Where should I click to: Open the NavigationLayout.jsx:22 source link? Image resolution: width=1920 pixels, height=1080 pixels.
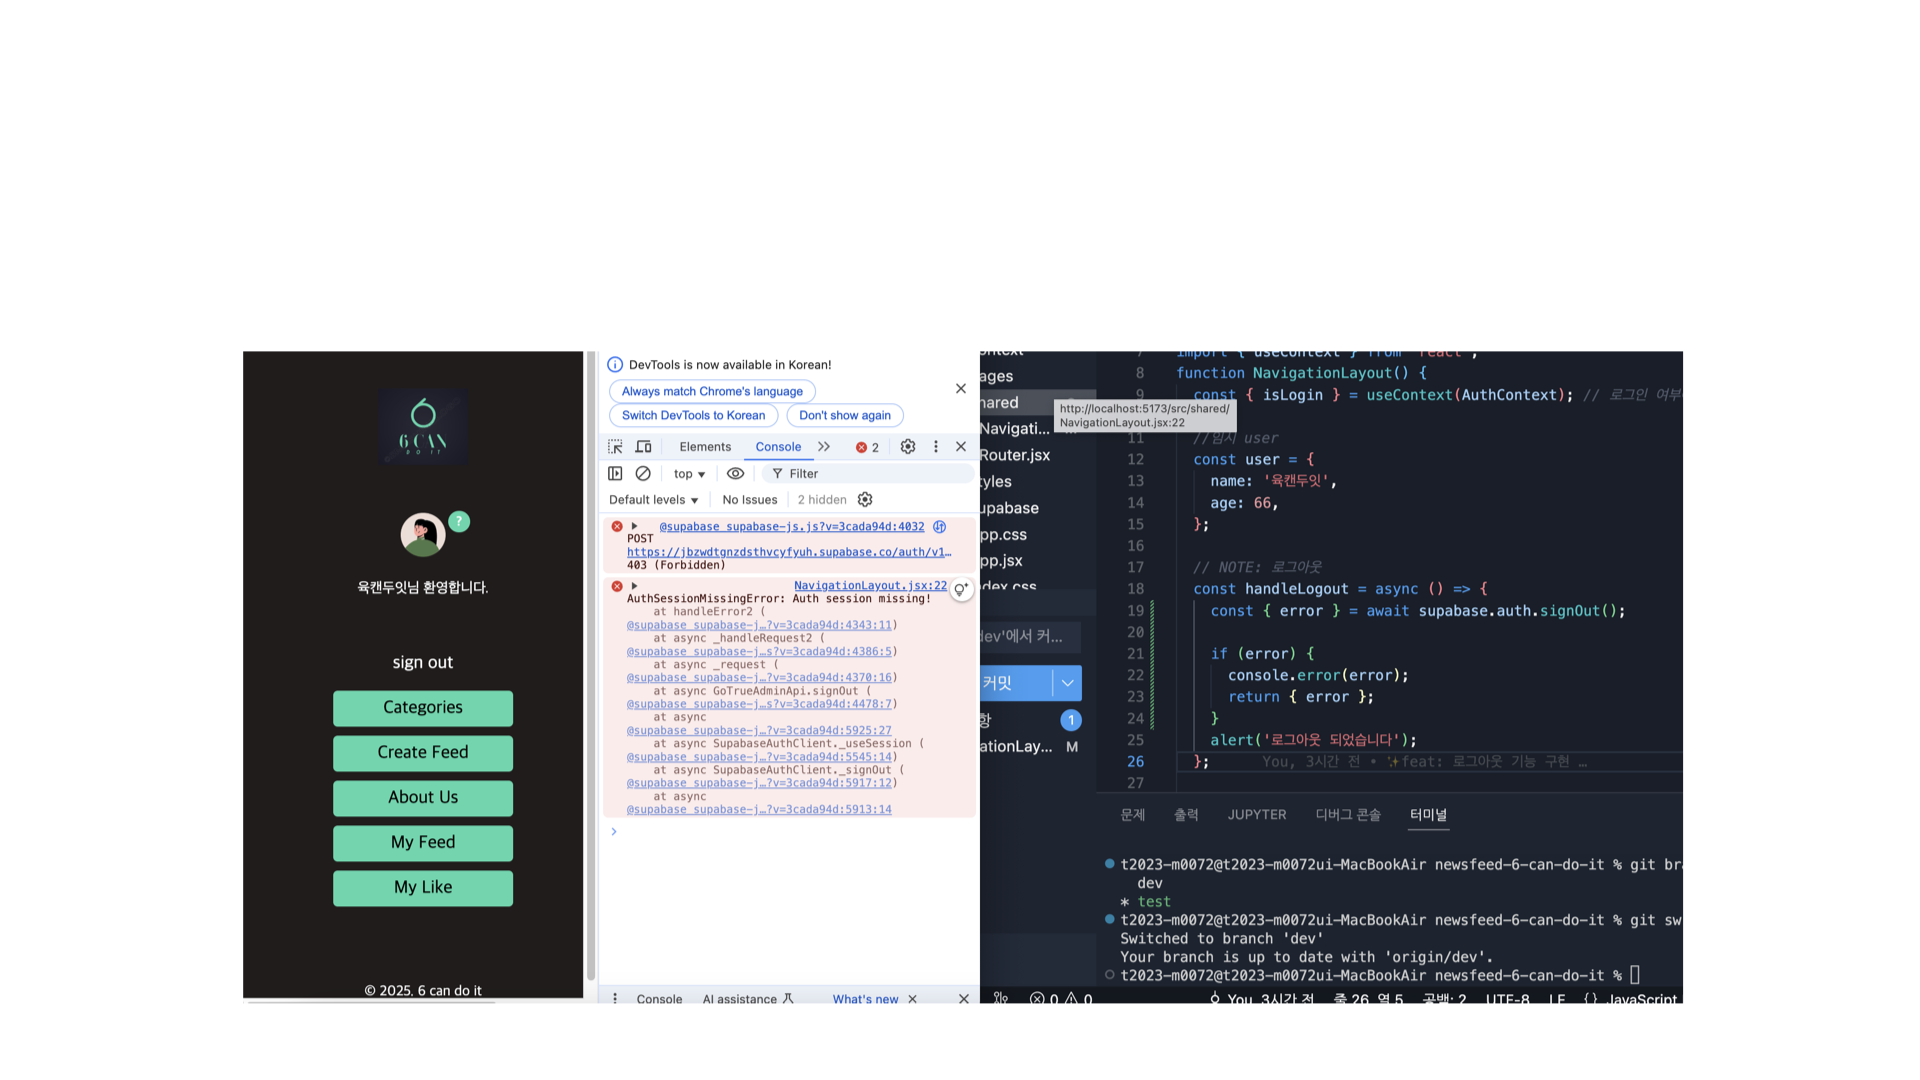869,585
